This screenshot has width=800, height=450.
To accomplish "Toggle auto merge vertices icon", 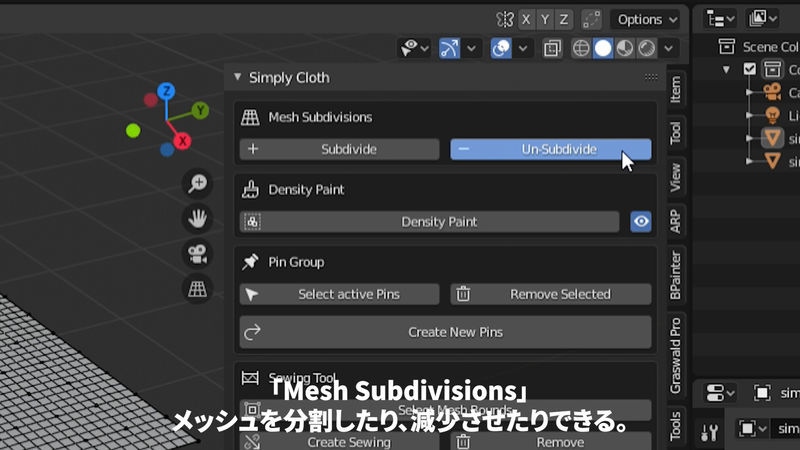I will pyautogui.click(x=591, y=20).
